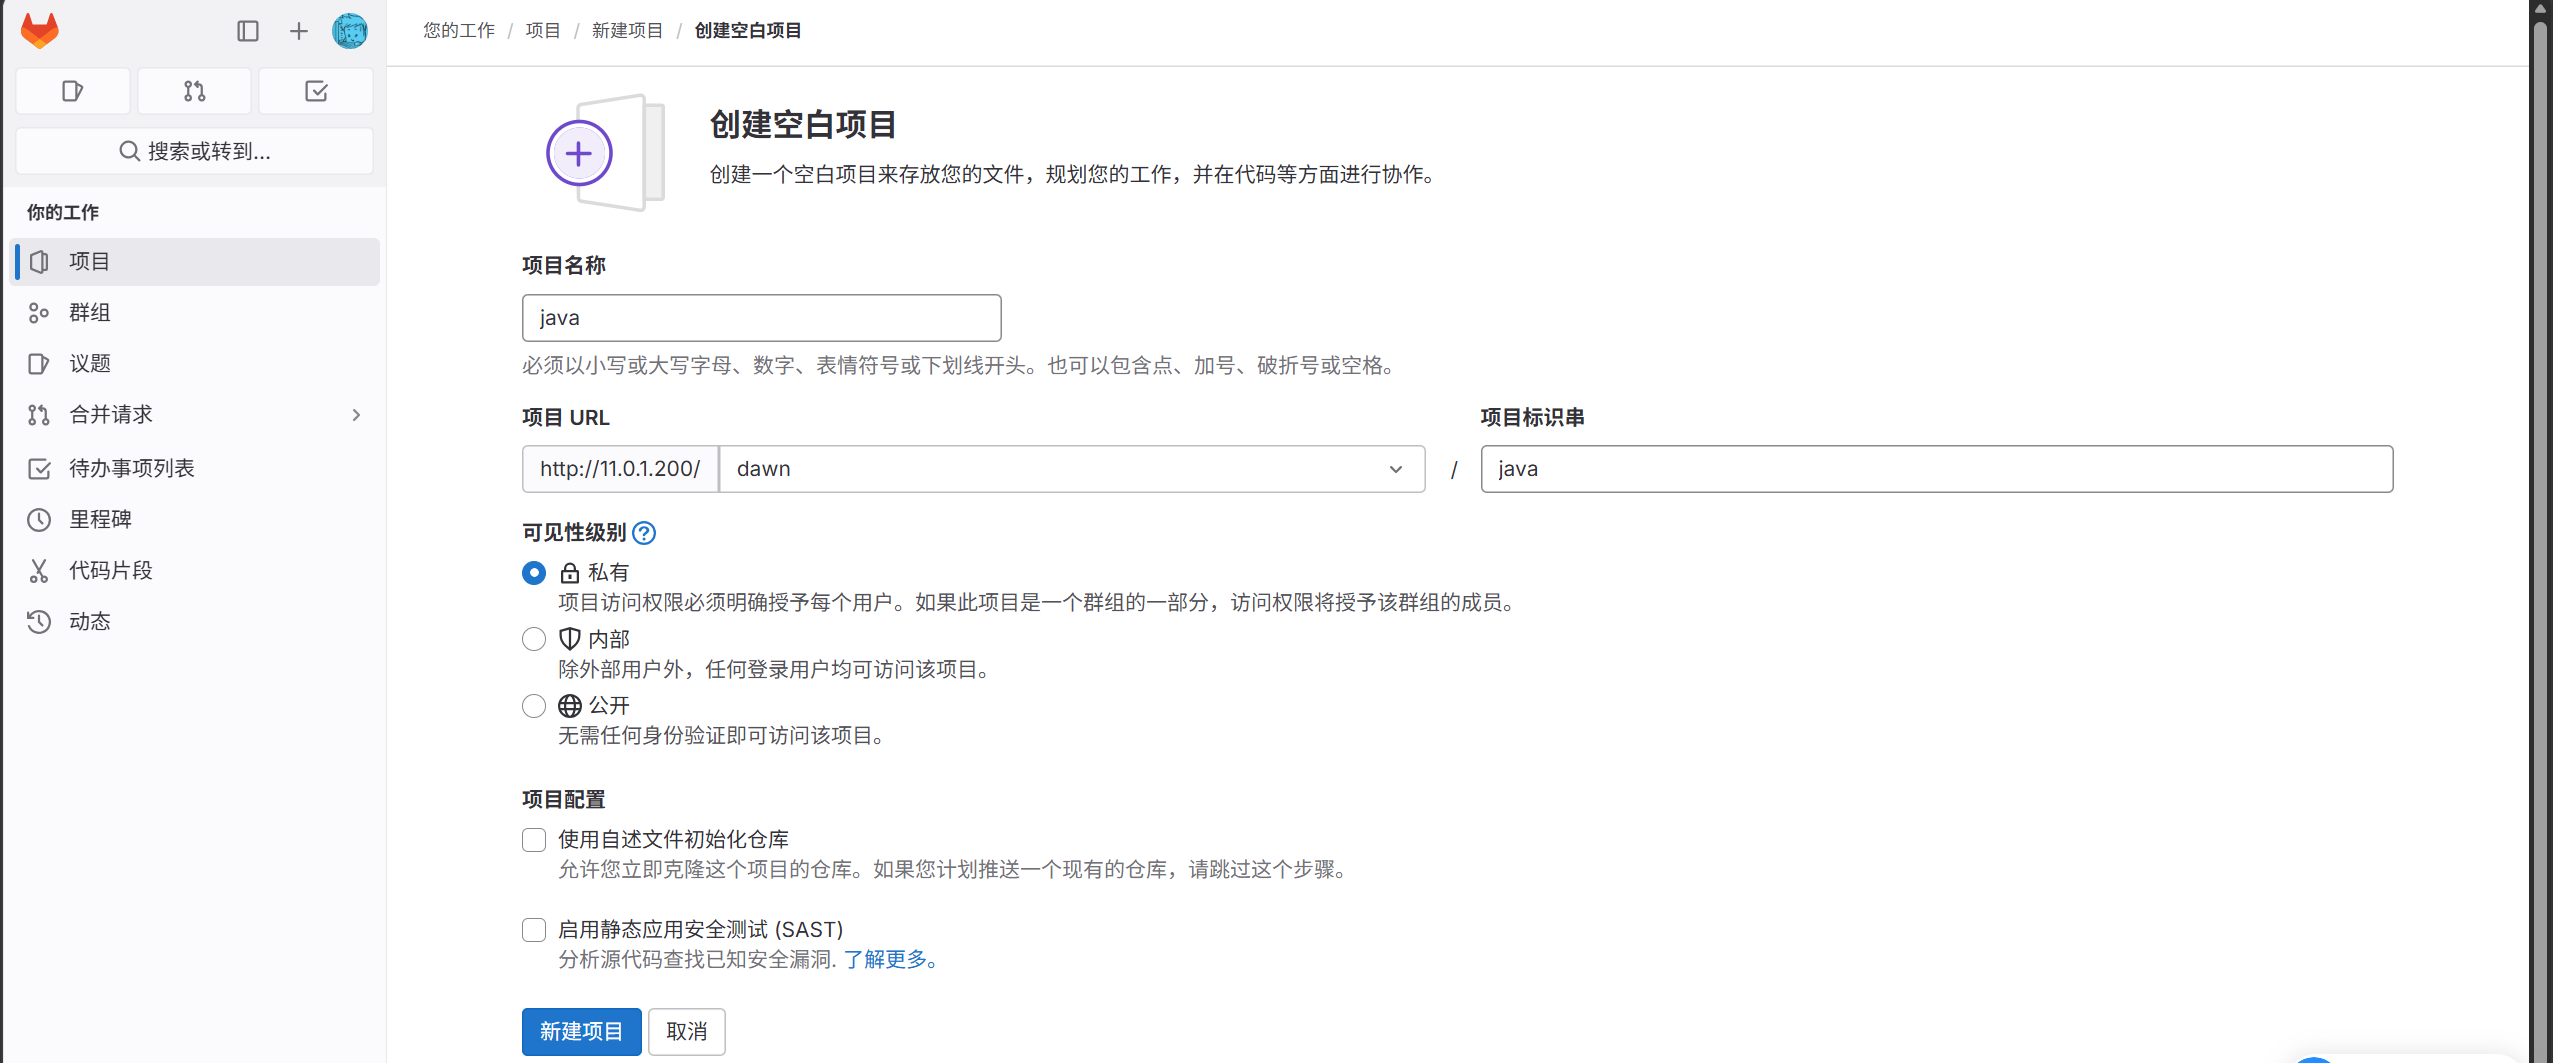Open 群组 in the sidebar

pyautogui.click(x=195, y=313)
